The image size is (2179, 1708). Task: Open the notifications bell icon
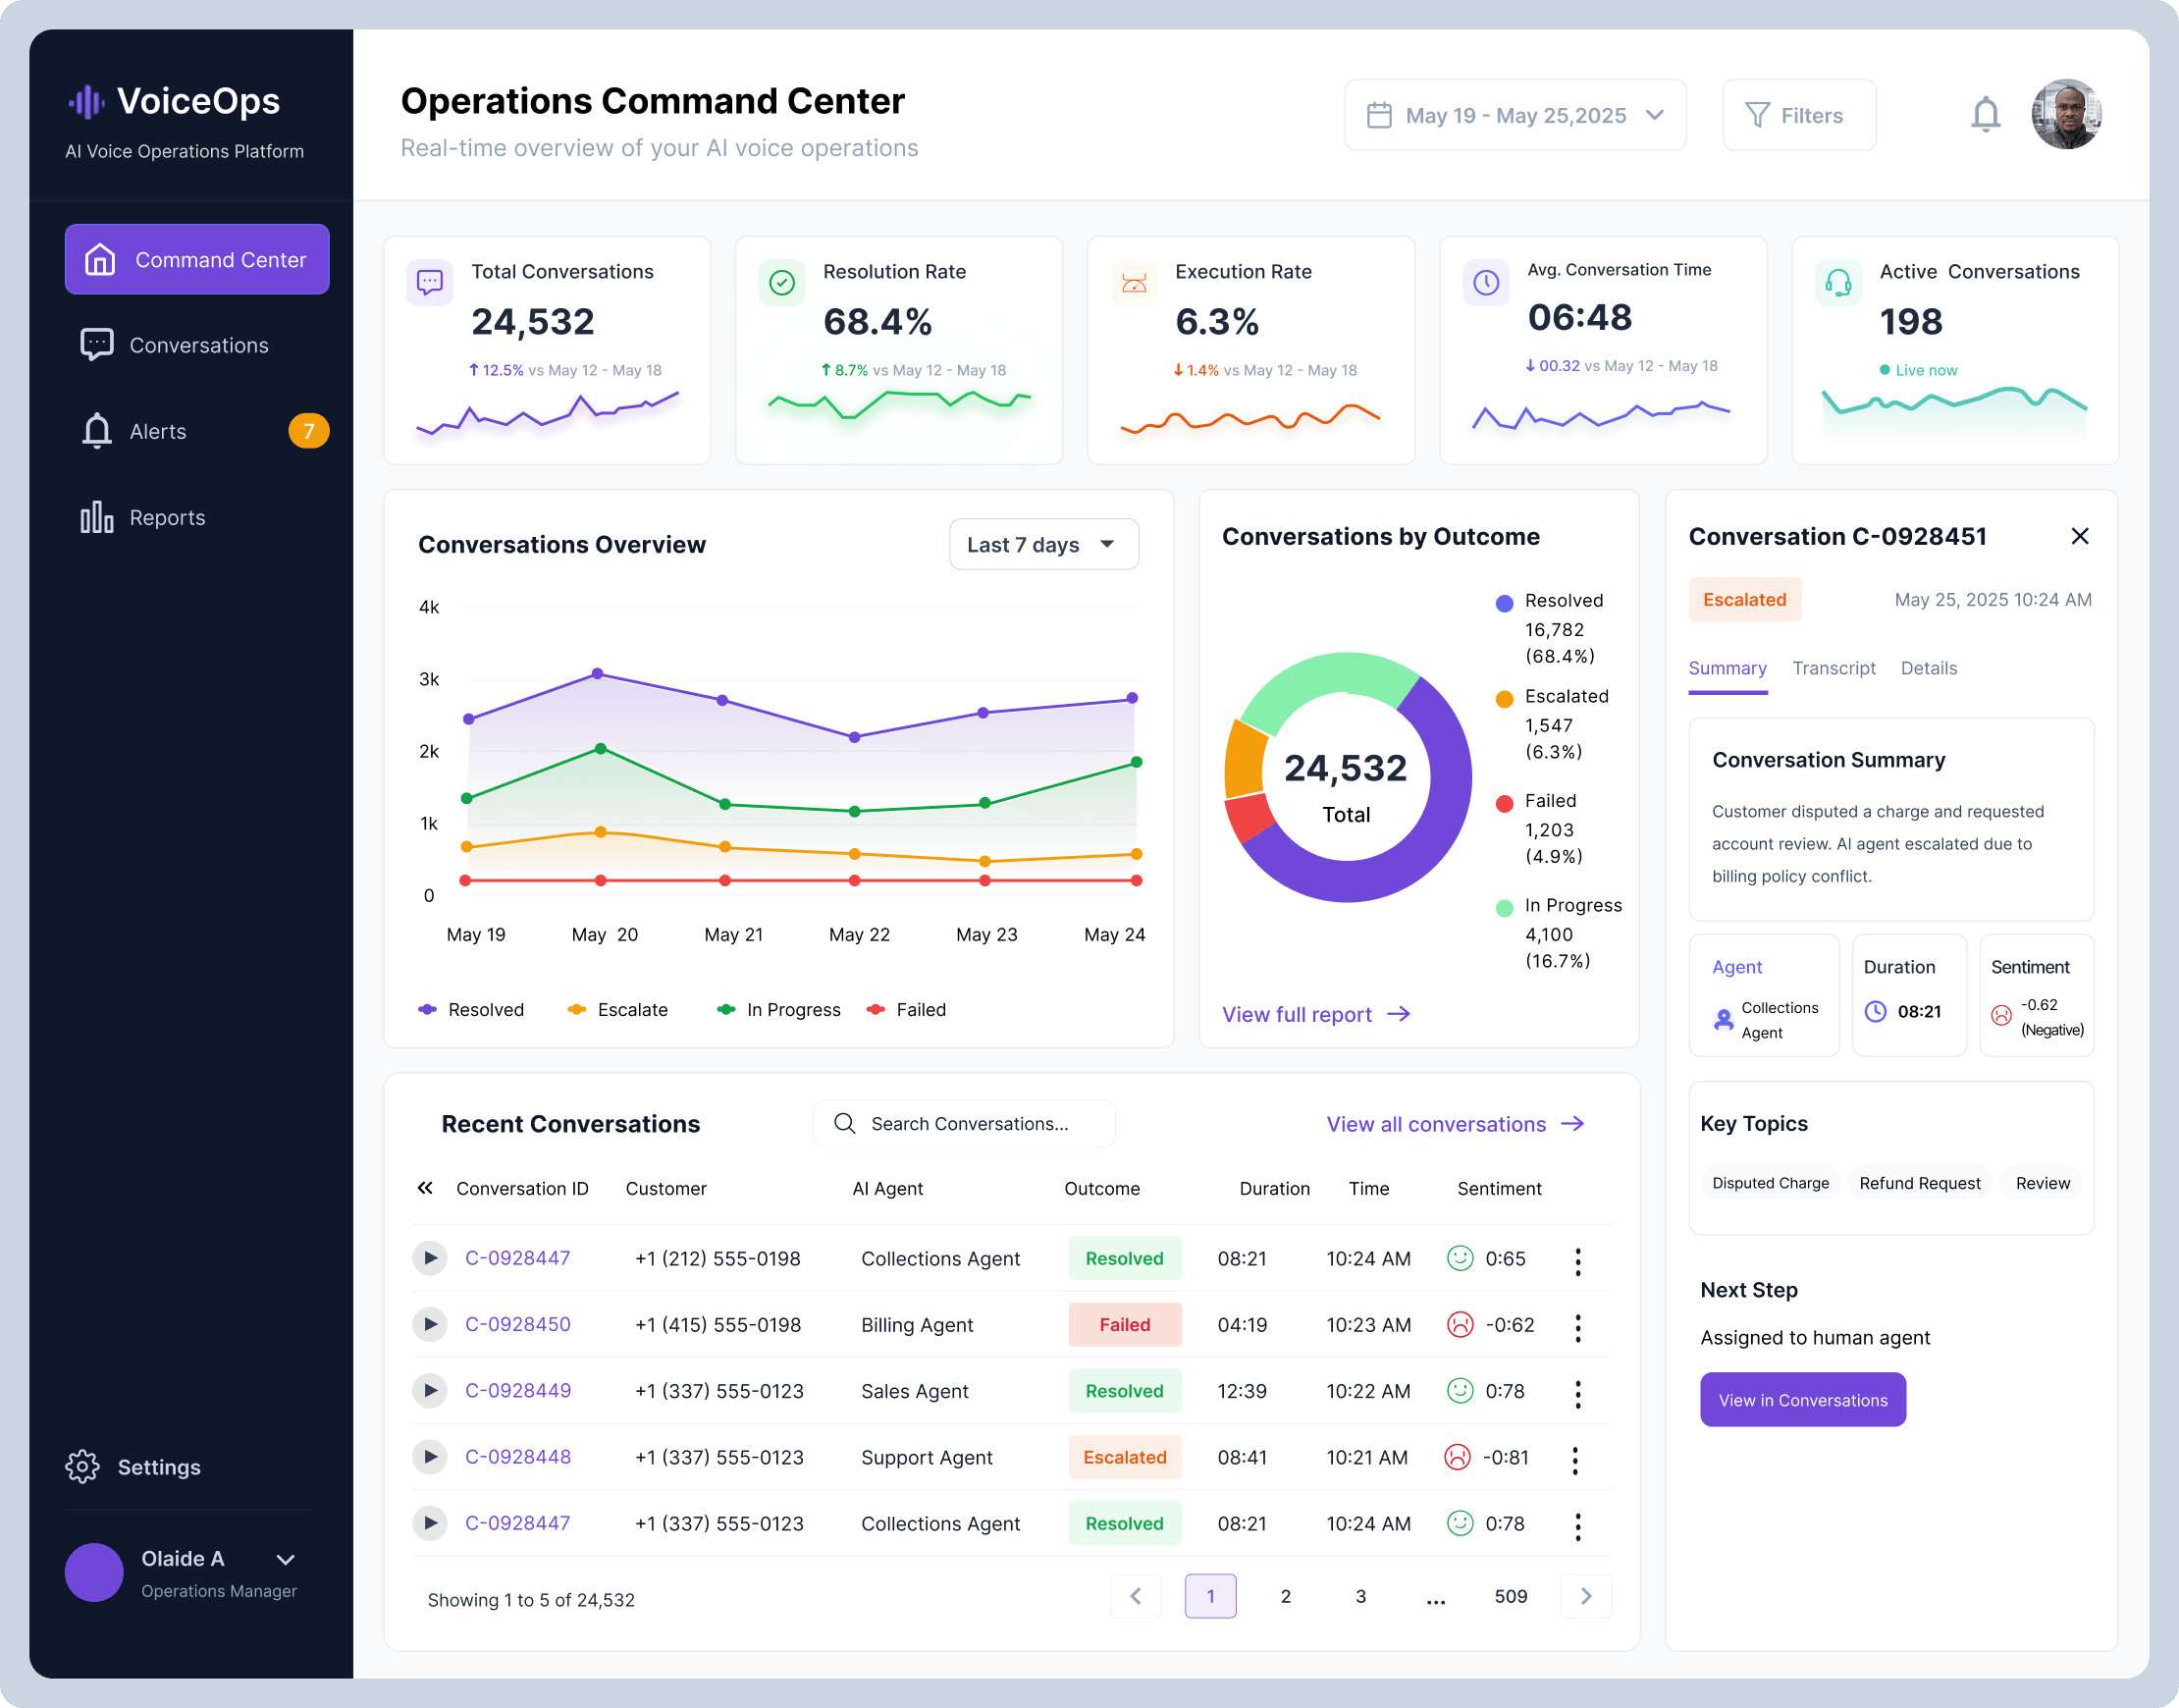[x=1985, y=115]
